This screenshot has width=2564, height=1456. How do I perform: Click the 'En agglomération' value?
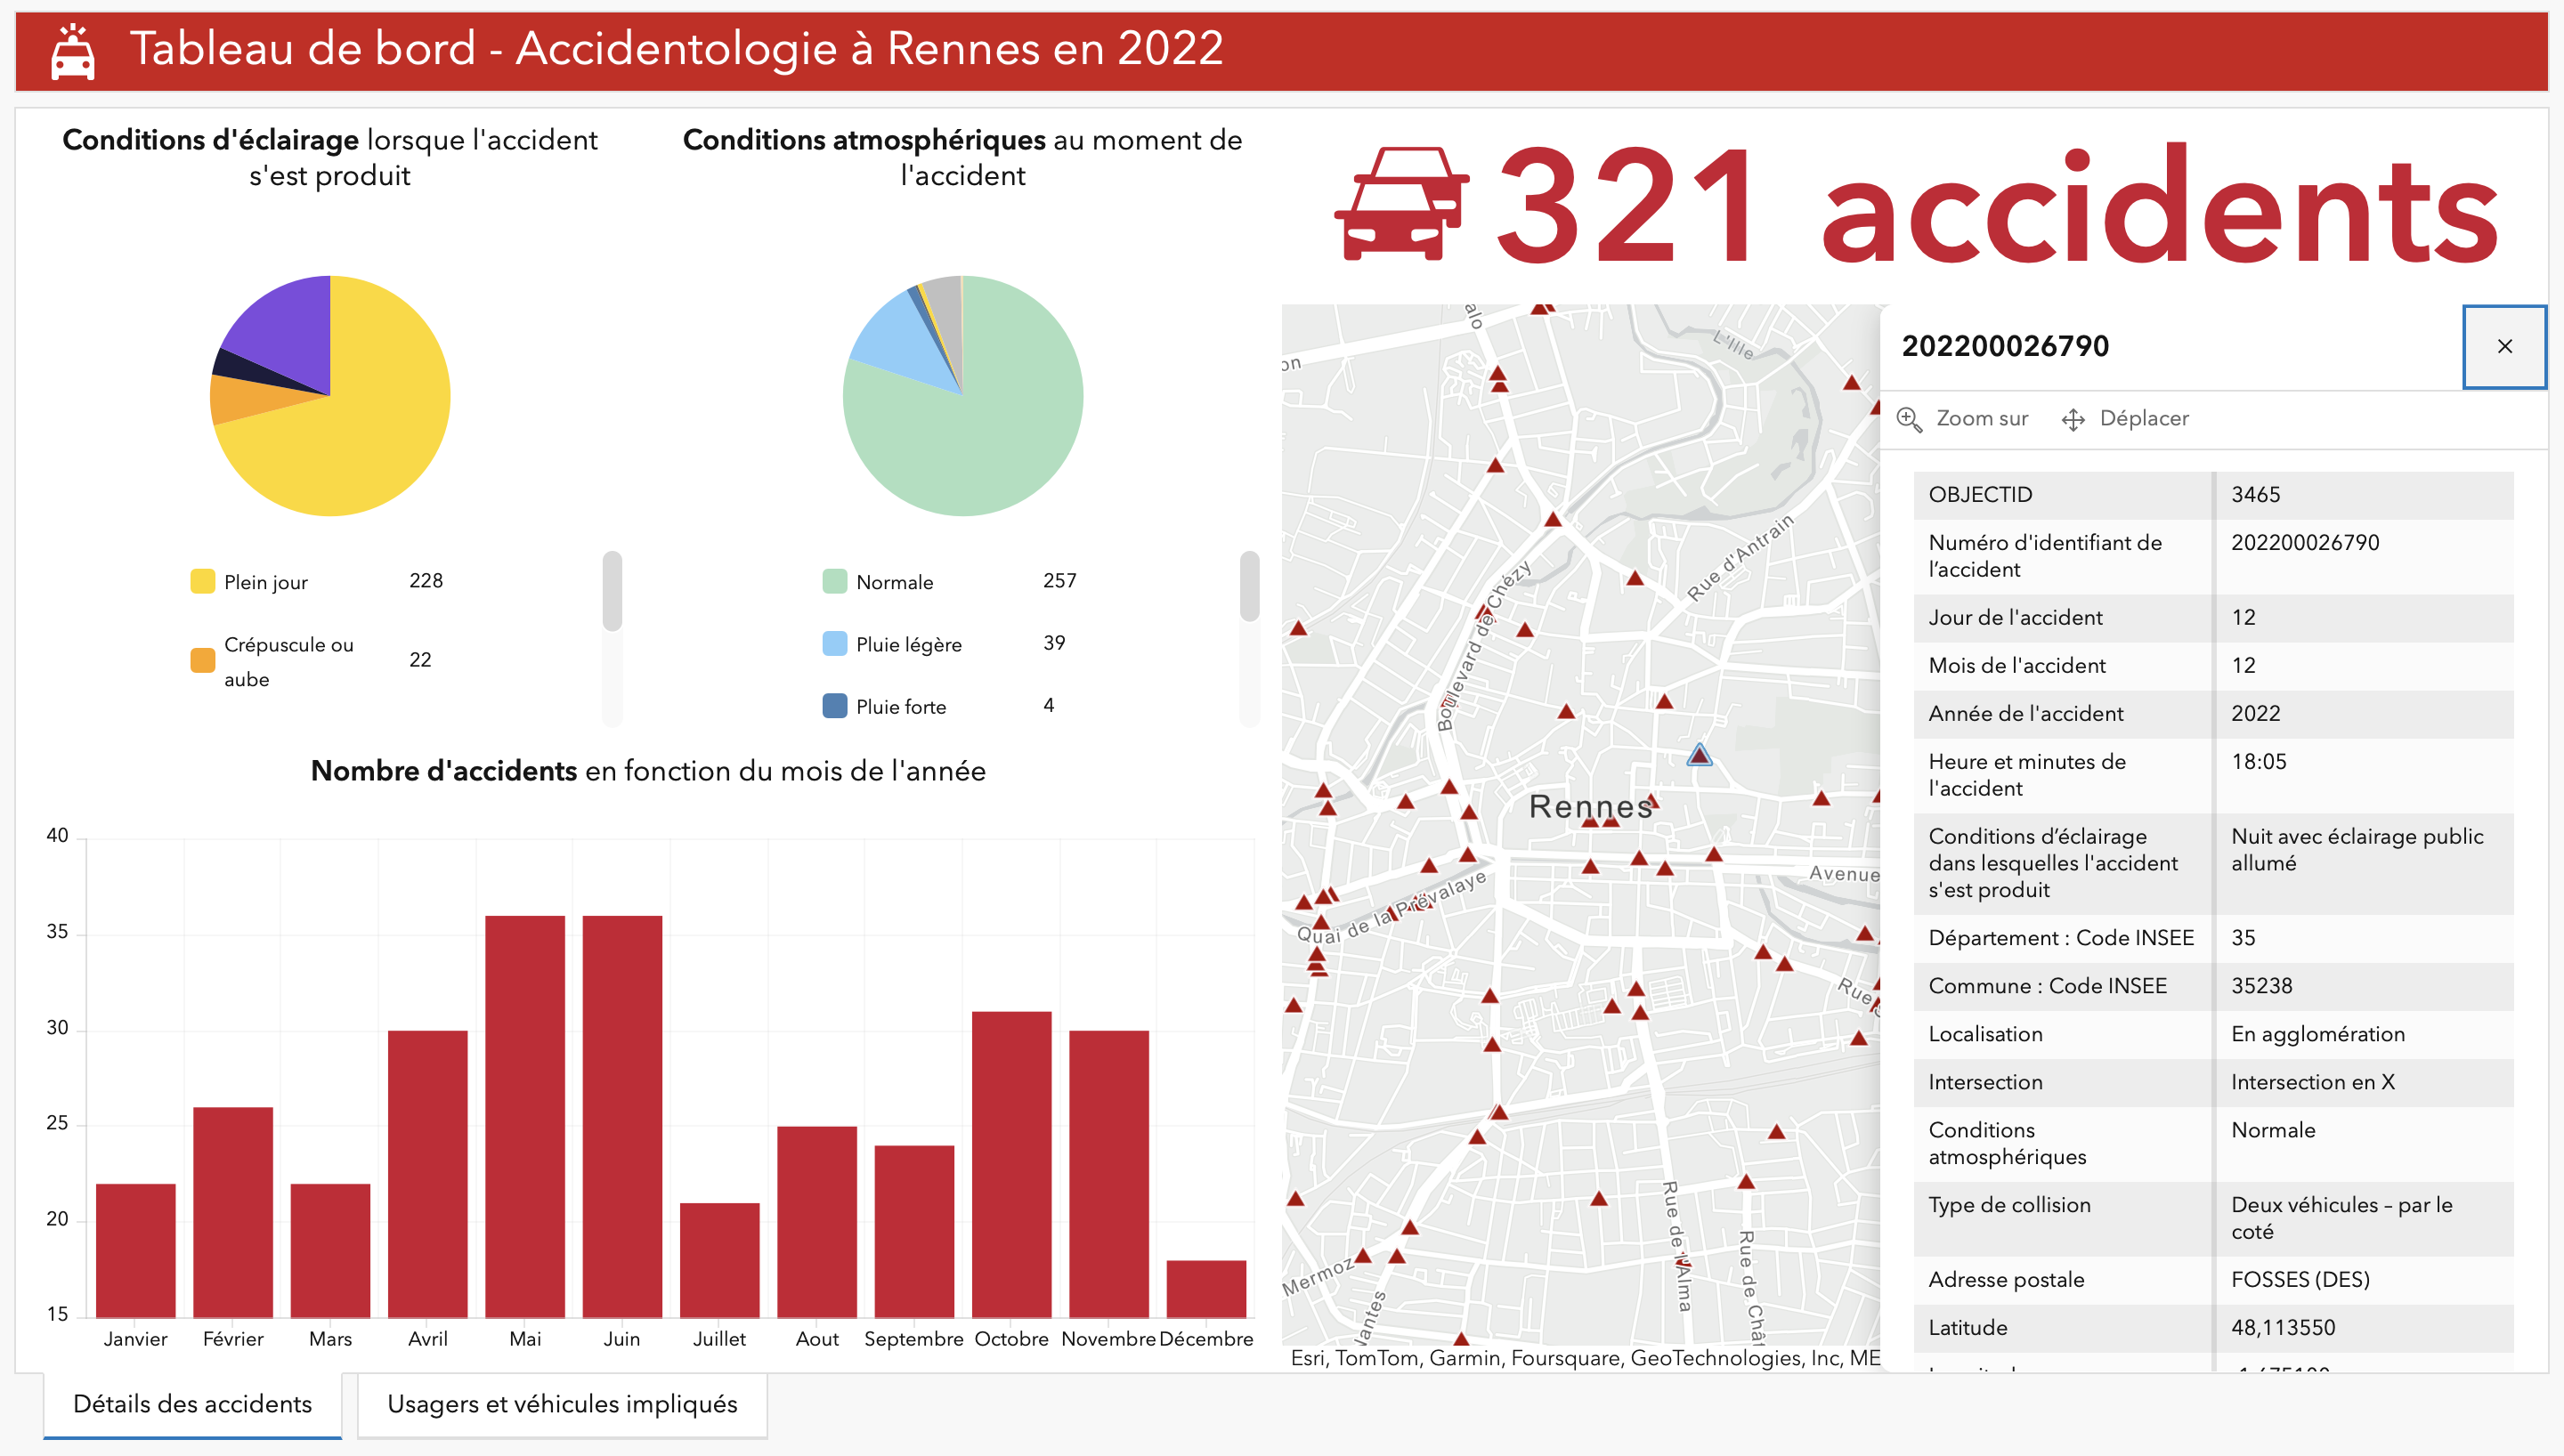[2318, 1033]
